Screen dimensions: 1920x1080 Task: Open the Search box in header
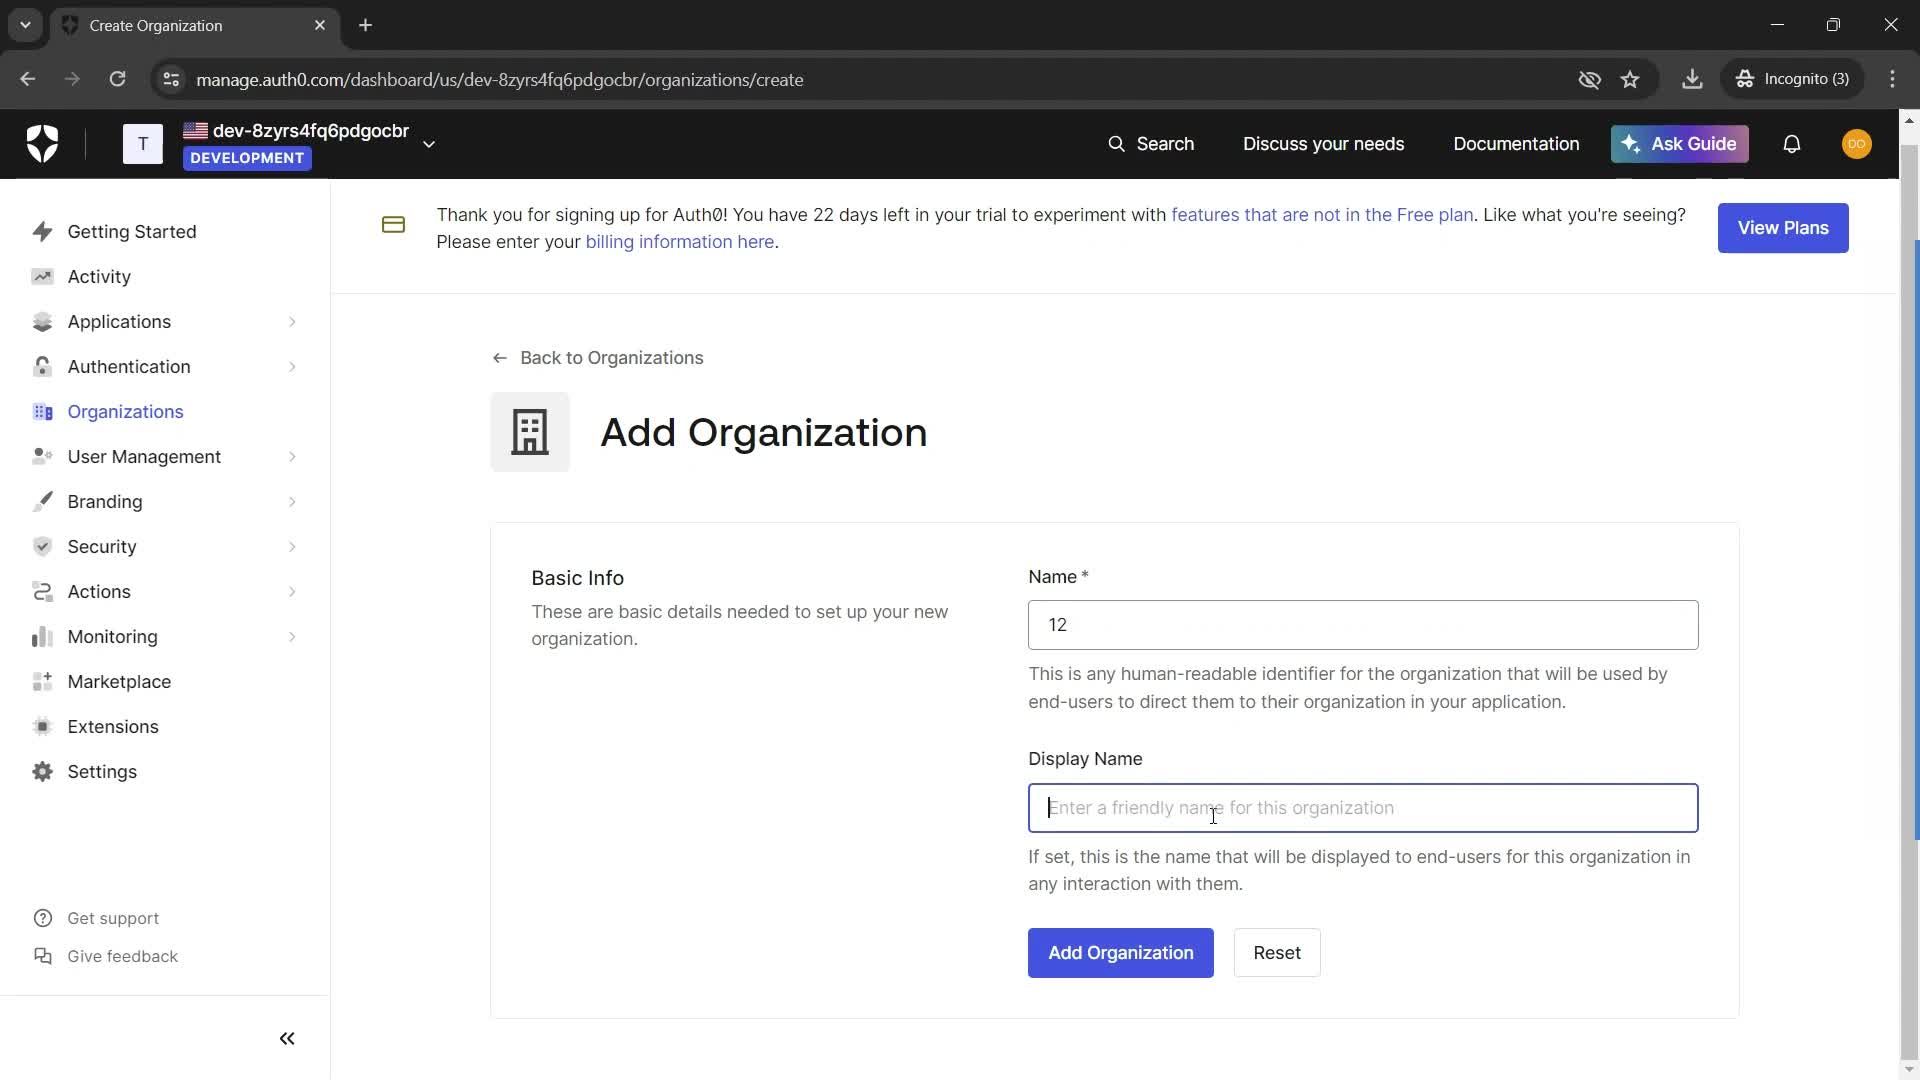point(1151,144)
